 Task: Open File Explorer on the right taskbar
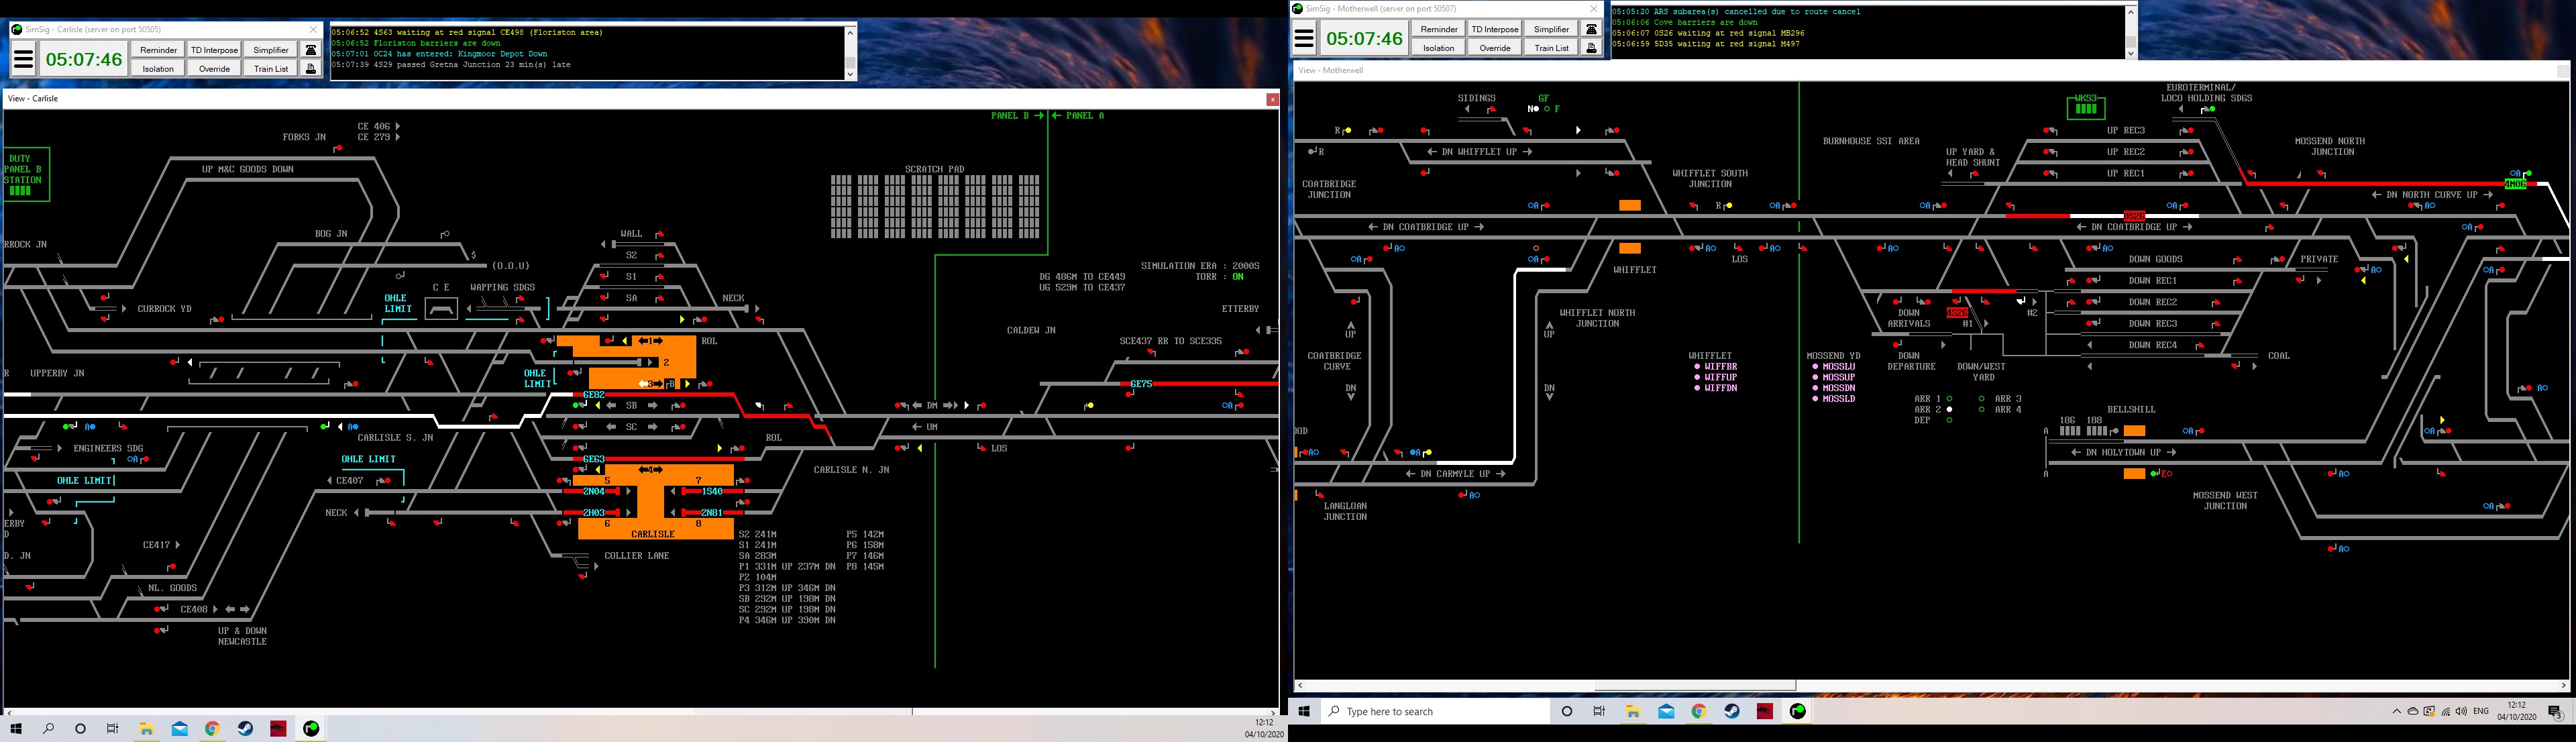pyautogui.click(x=1633, y=711)
